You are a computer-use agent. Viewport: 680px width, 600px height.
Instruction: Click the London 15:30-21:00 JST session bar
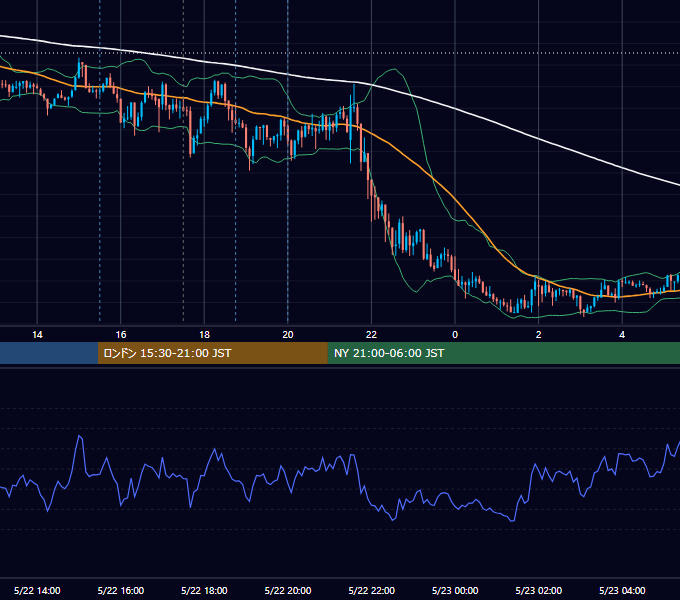coord(212,353)
